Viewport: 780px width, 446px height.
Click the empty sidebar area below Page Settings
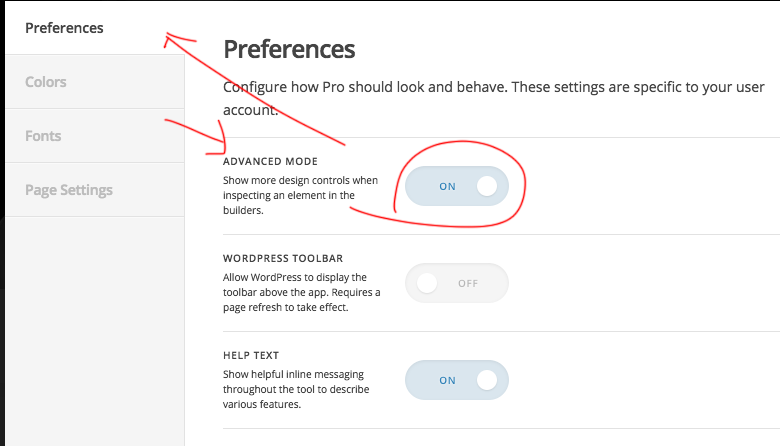95,331
